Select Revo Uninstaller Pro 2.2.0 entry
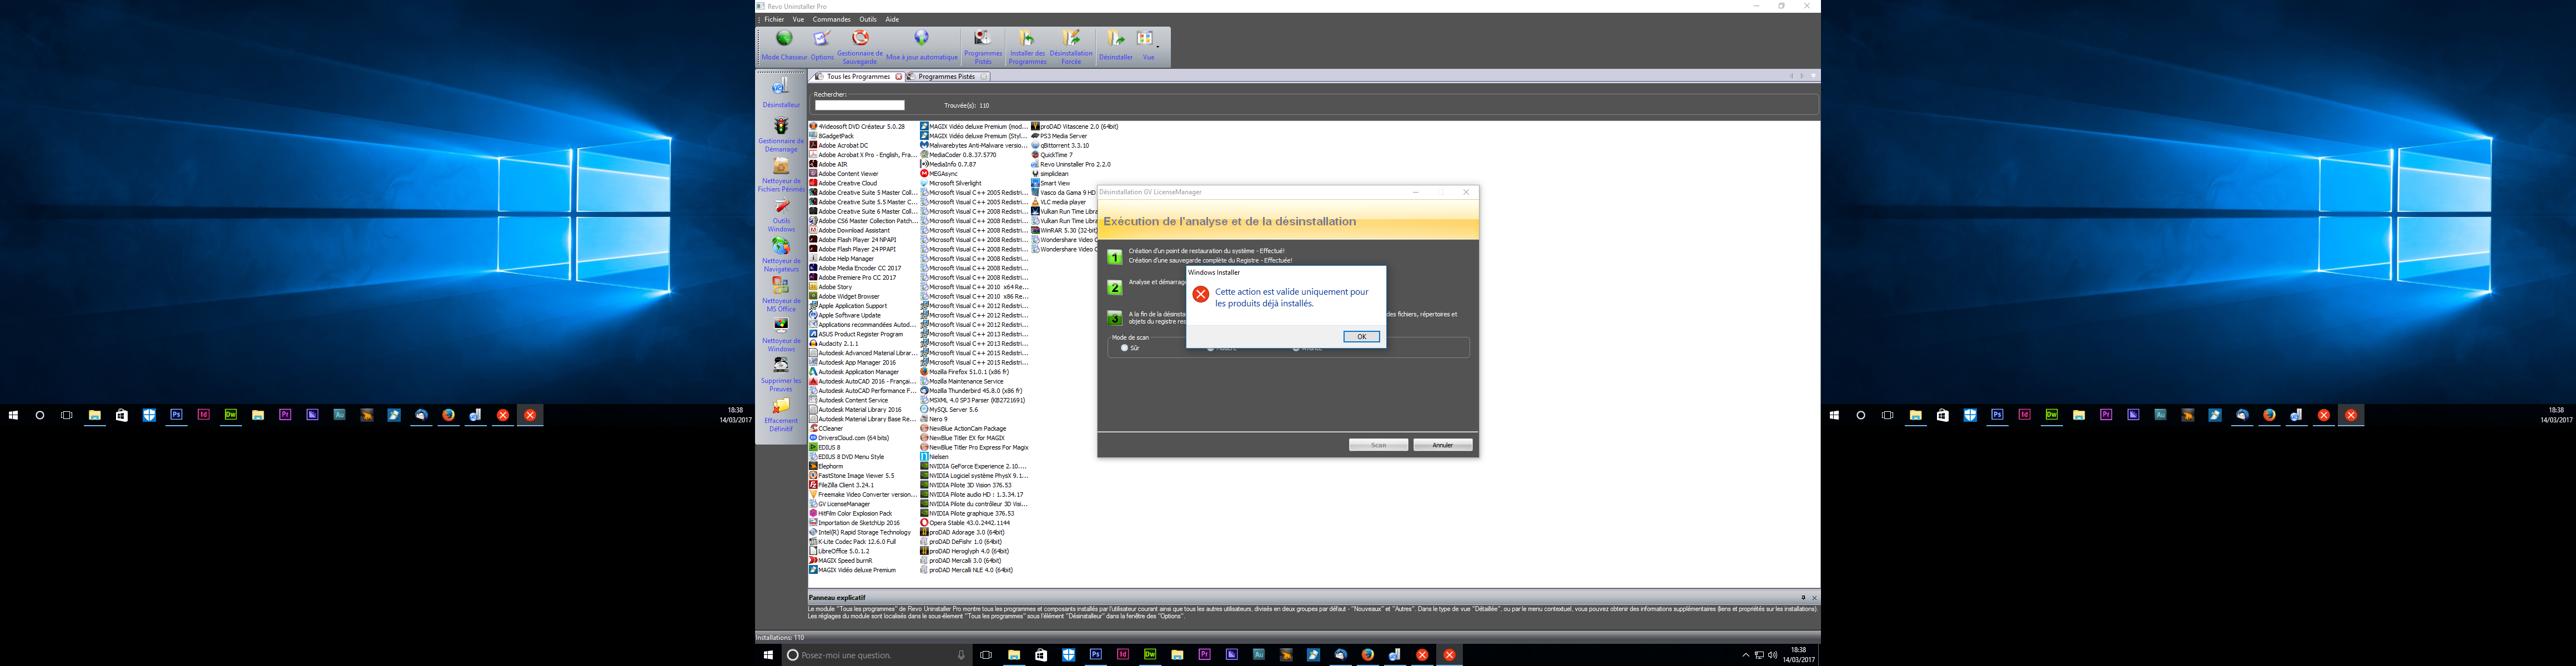The height and width of the screenshot is (666, 2576). [x=1071, y=164]
